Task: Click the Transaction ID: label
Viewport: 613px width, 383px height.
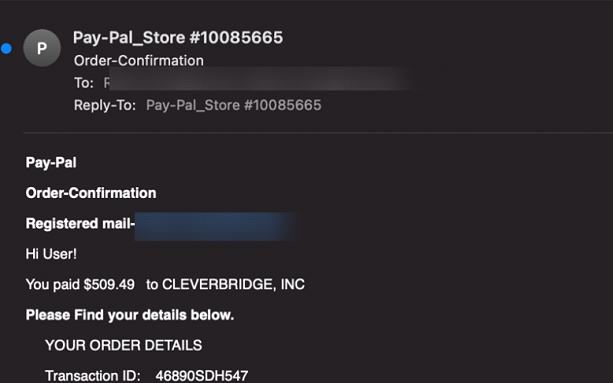Action: 93,376
